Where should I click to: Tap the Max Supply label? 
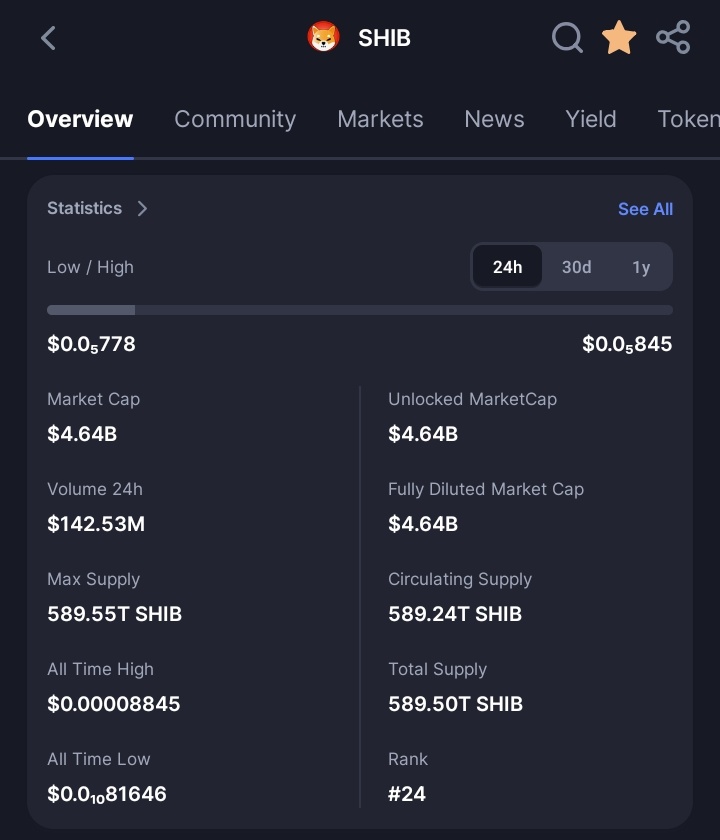point(94,579)
